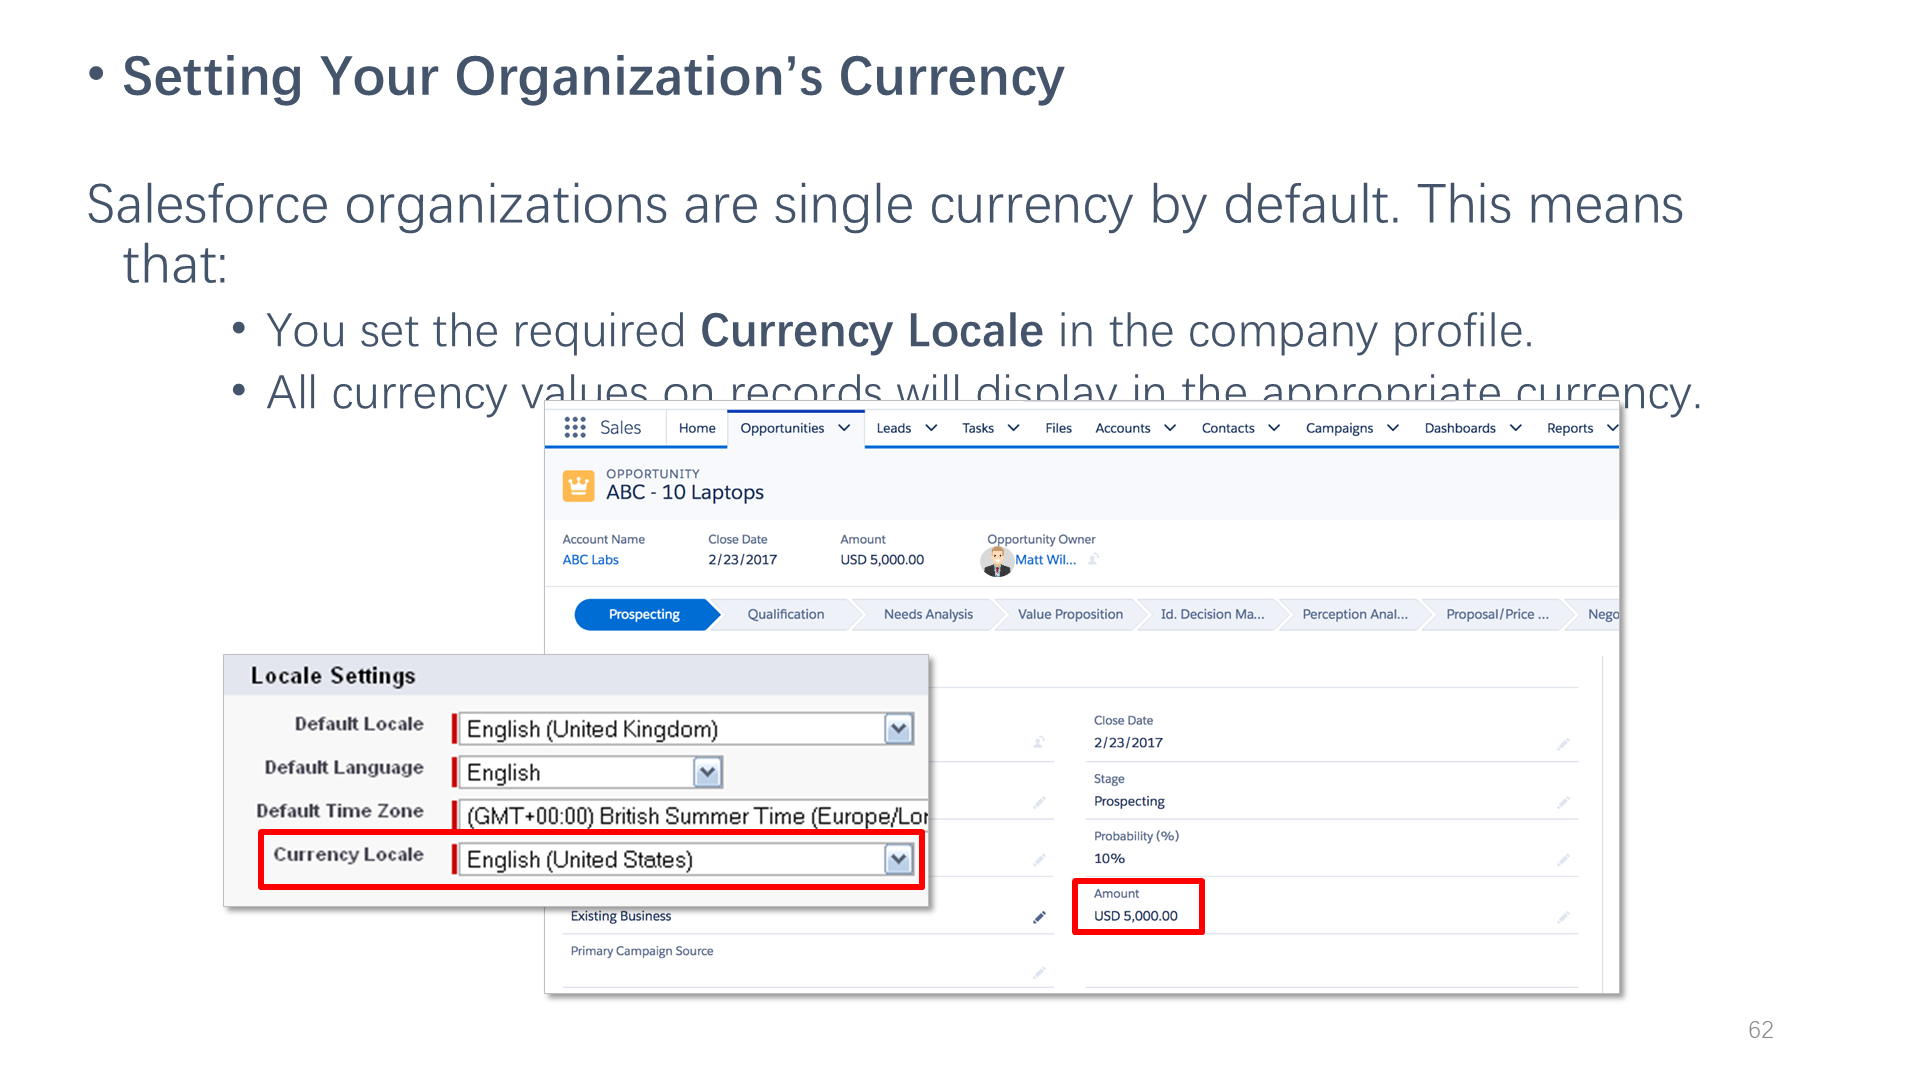Select Prospecting stage in path

click(x=644, y=614)
